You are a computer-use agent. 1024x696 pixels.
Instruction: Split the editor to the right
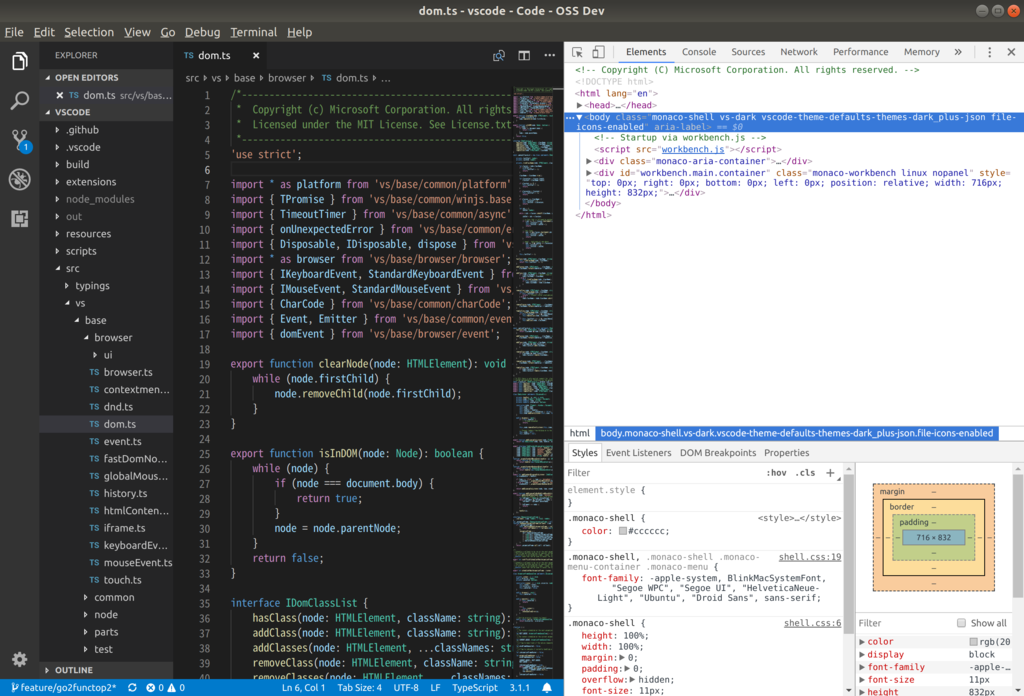coord(524,55)
